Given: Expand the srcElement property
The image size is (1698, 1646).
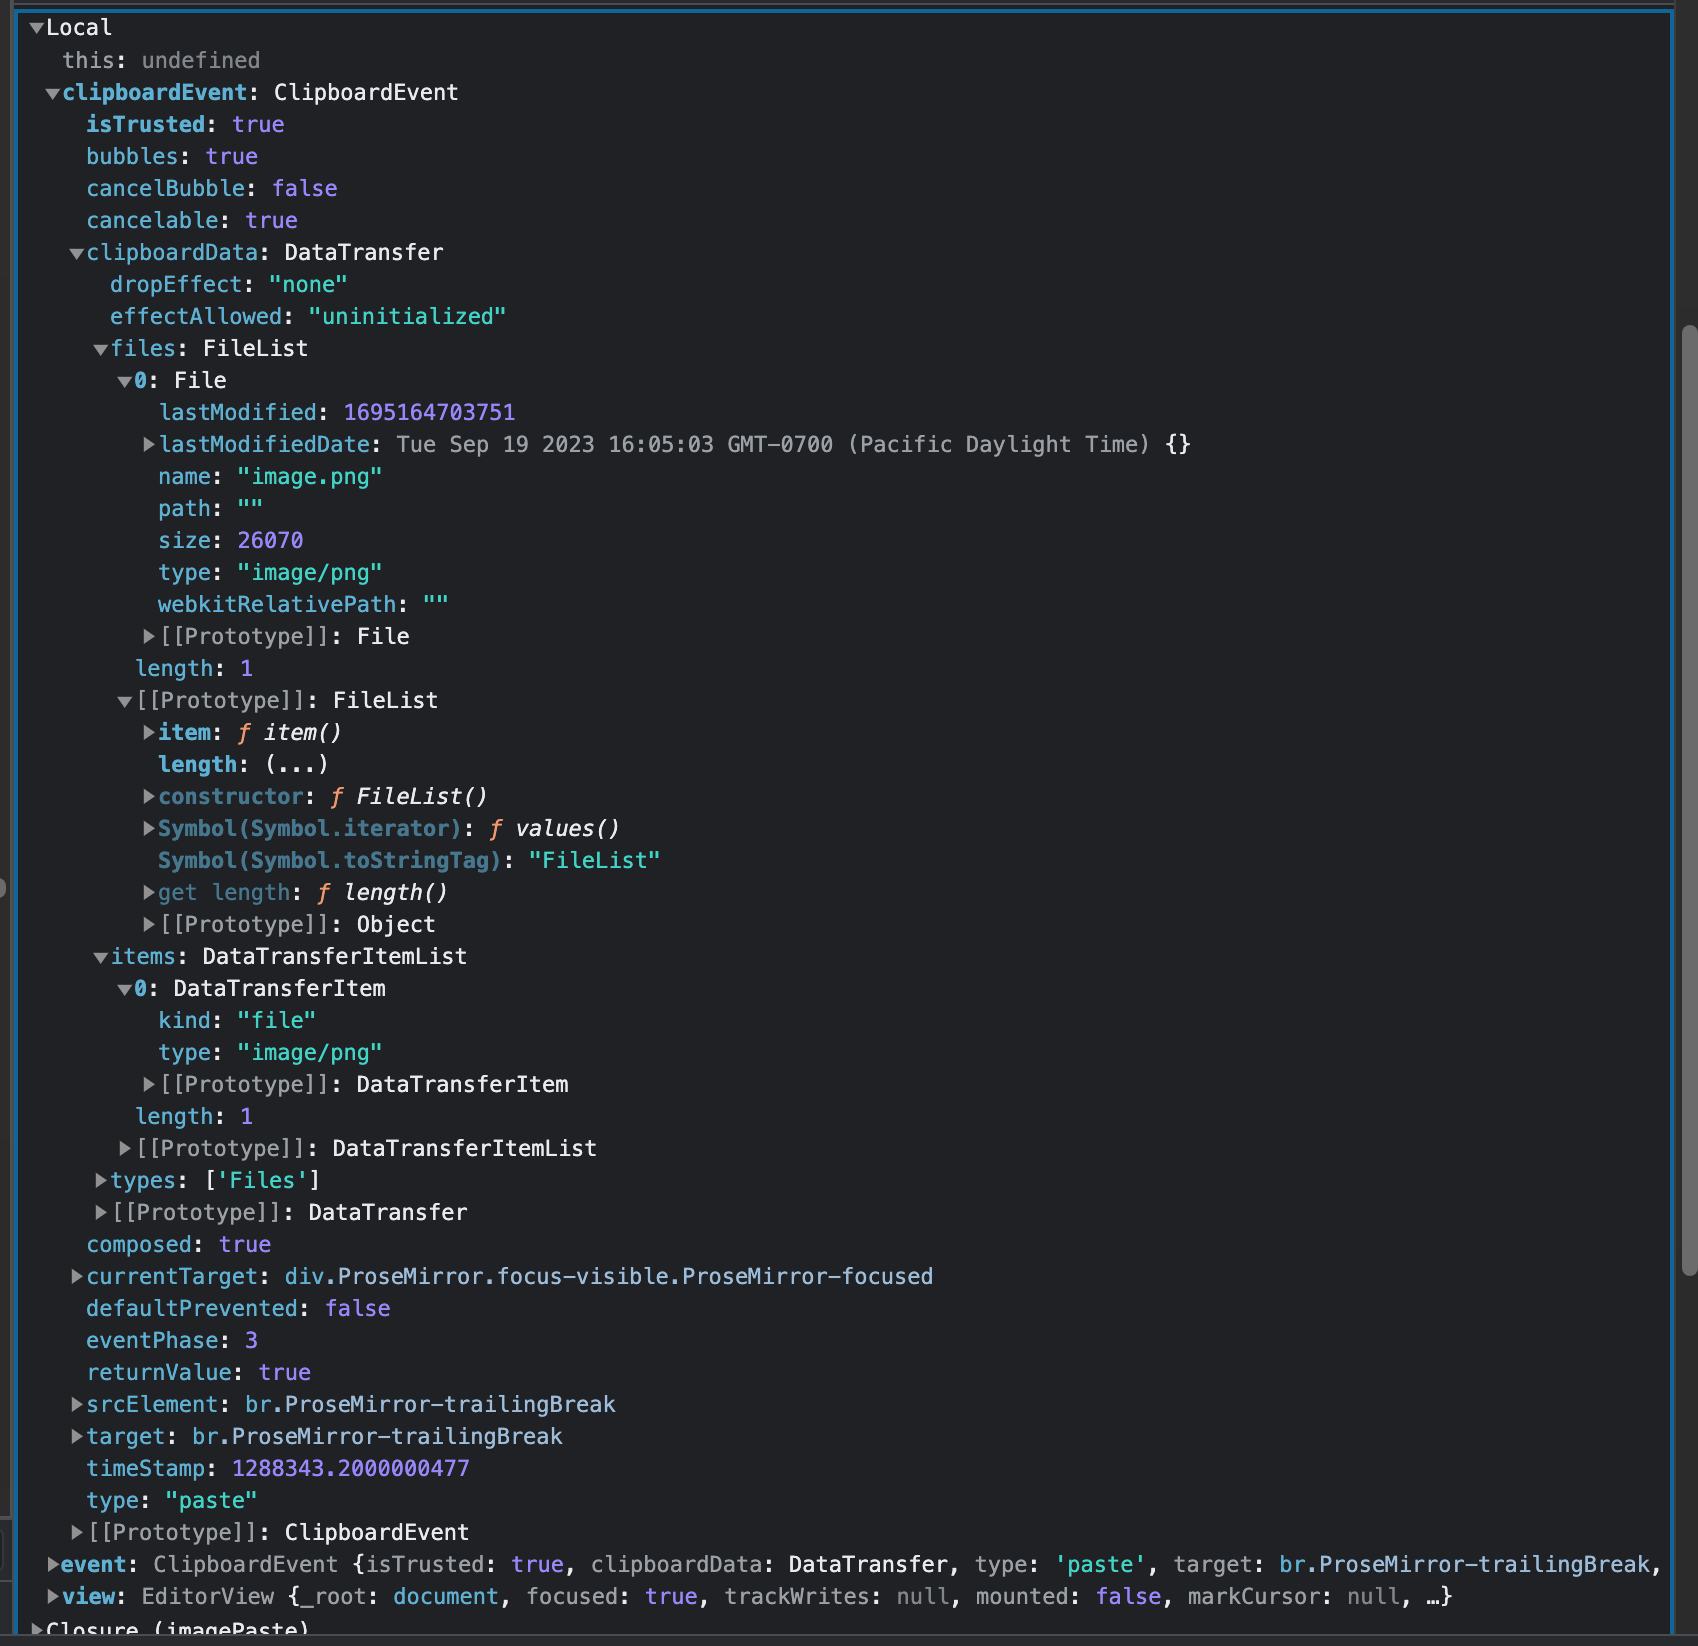Looking at the screenshot, I should (x=76, y=1404).
